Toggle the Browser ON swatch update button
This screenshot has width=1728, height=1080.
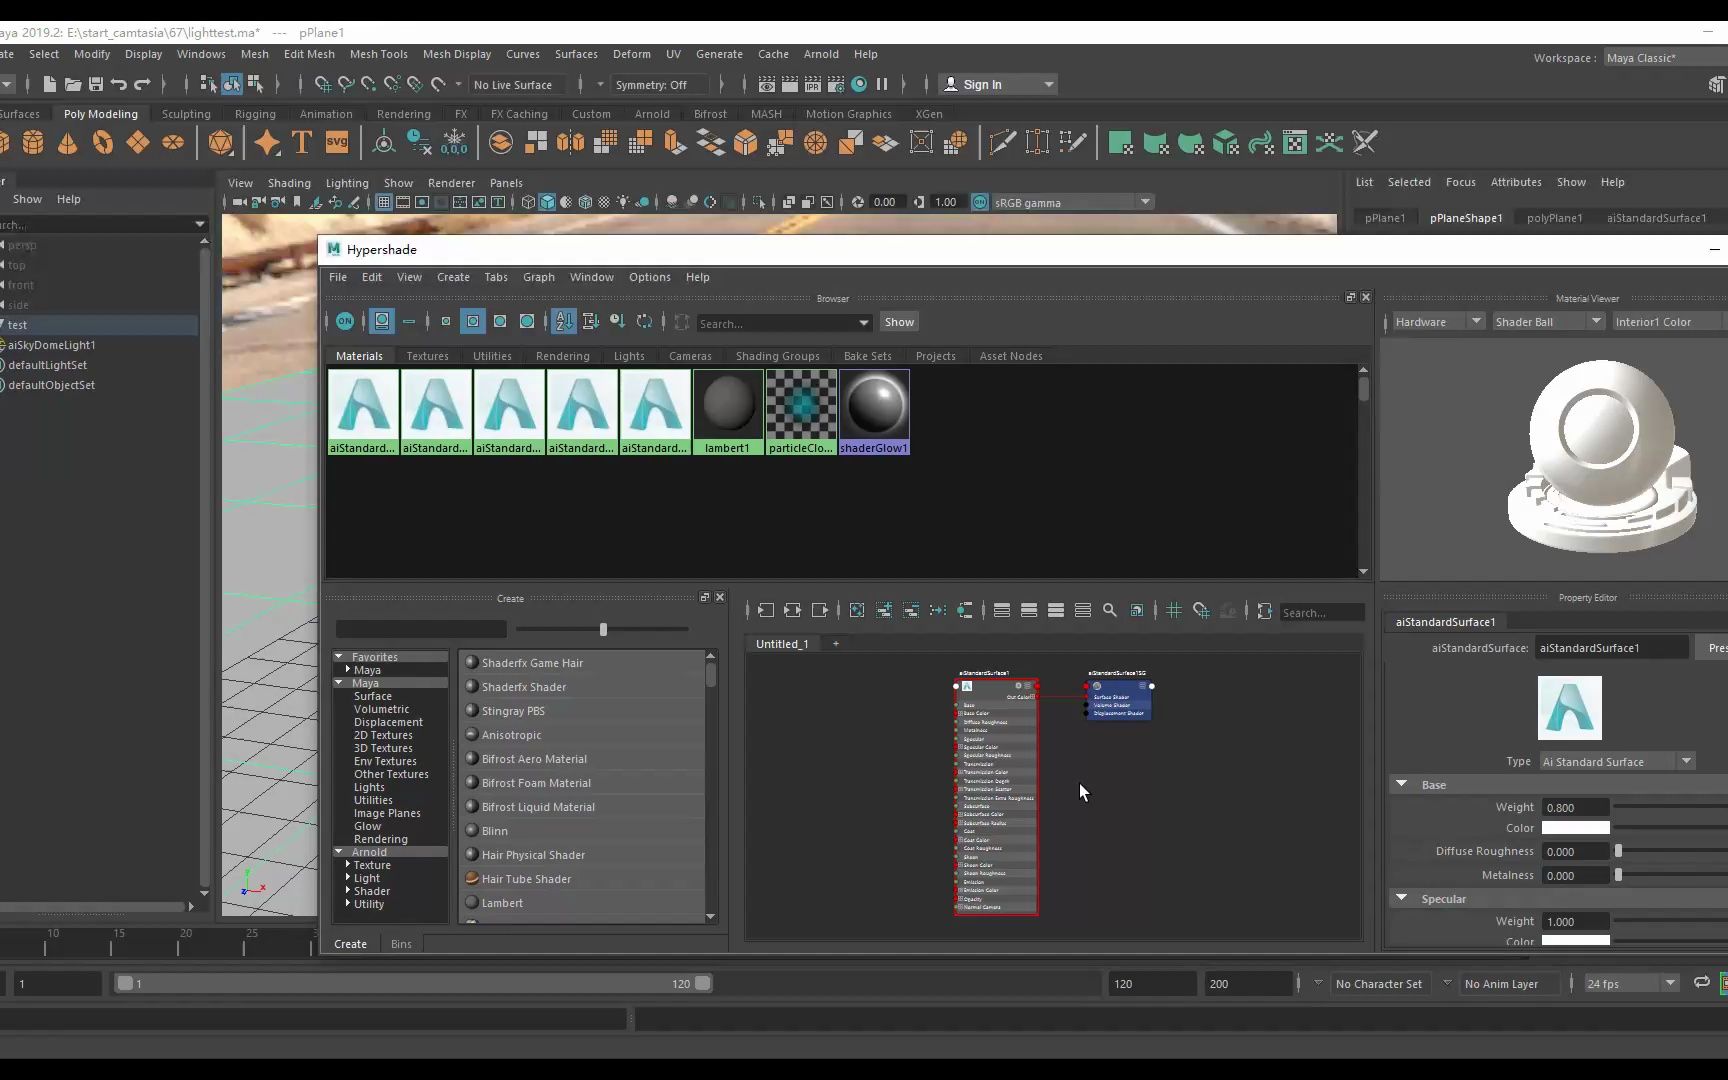click(345, 322)
